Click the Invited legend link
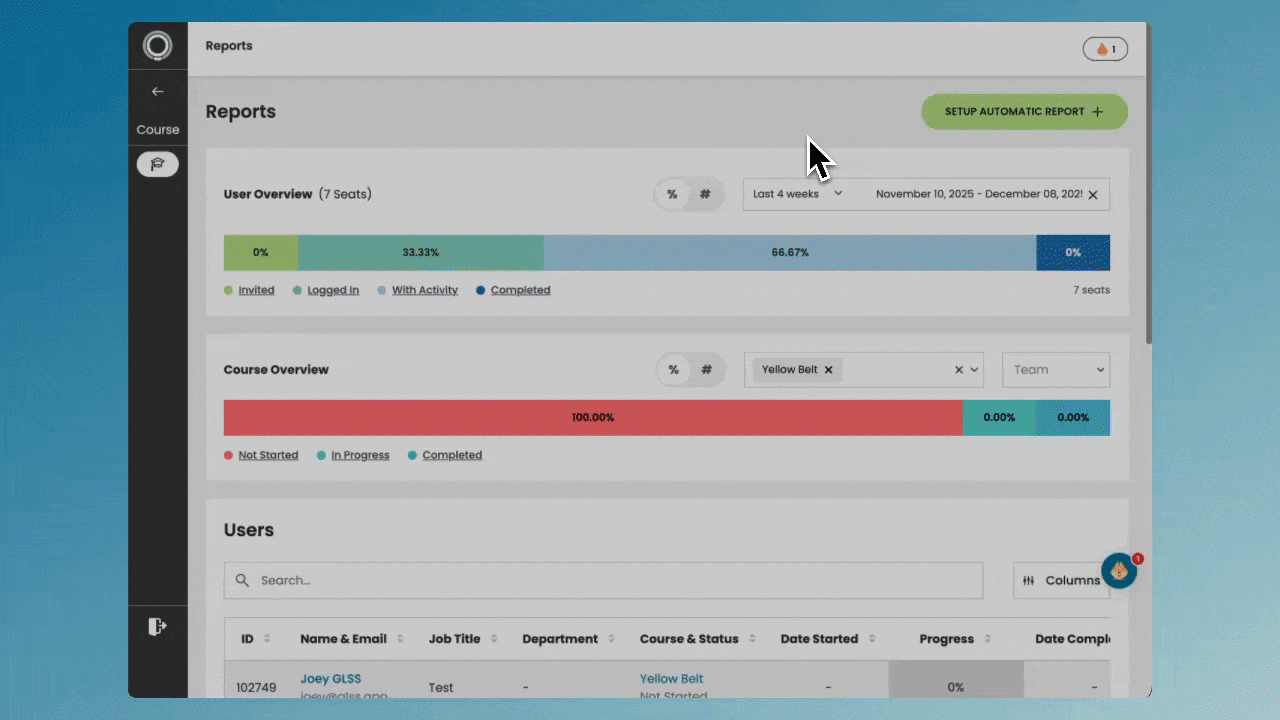This screenshot has width=1280, height=720. [256, 290]
